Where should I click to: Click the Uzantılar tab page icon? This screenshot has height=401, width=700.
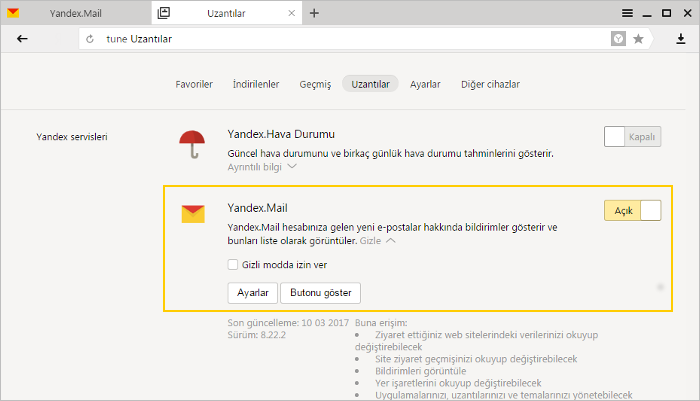[164, 13]
